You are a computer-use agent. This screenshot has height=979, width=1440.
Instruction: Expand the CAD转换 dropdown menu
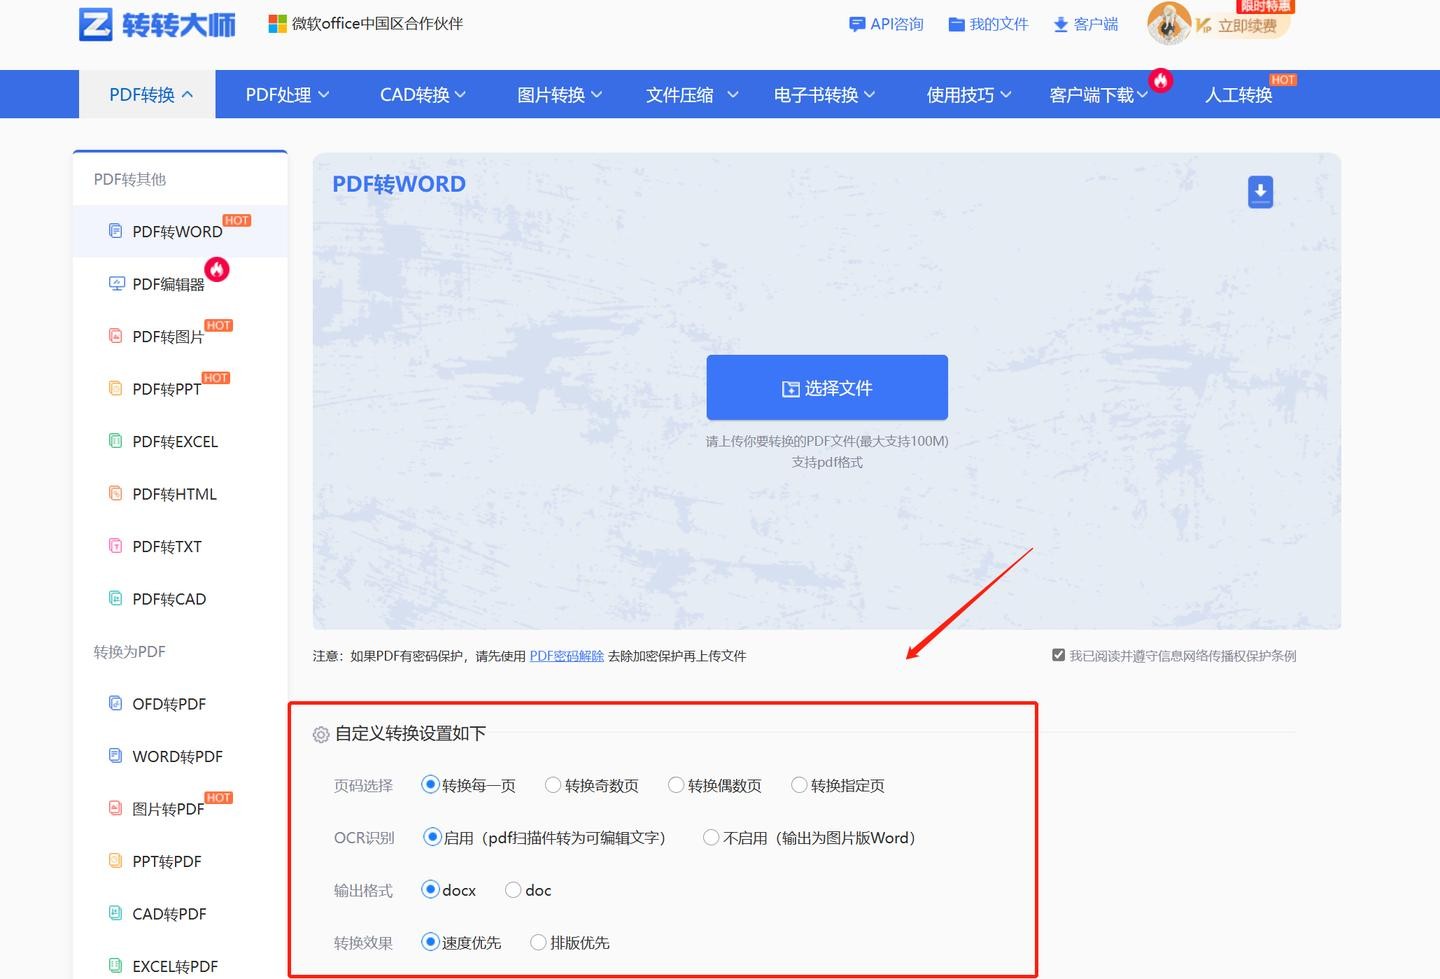click(422, 95)
